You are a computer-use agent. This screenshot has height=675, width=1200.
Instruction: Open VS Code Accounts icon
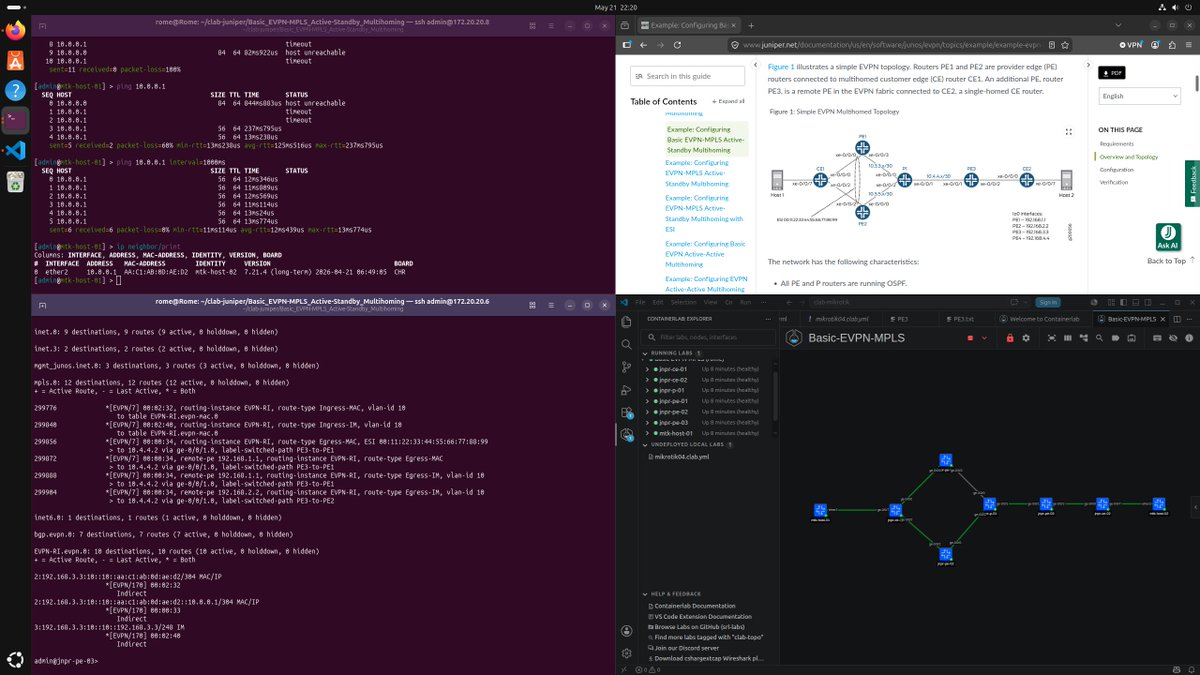tap(626, 631)
